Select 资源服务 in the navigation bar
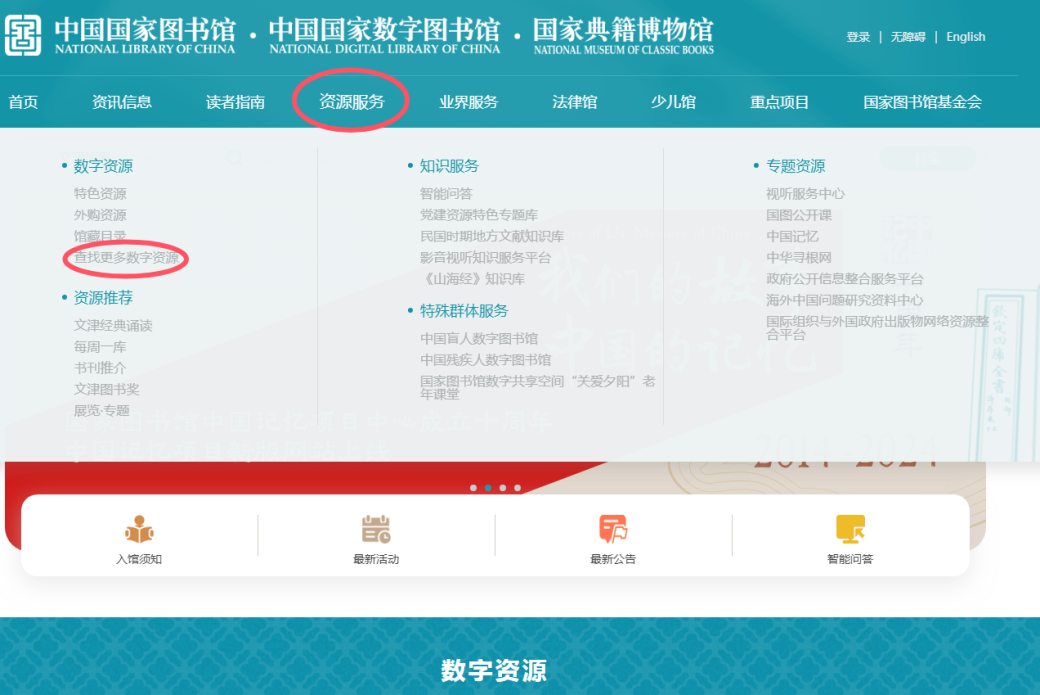The width and height of the screenshot is (1040, 695). tap(352, 101)
